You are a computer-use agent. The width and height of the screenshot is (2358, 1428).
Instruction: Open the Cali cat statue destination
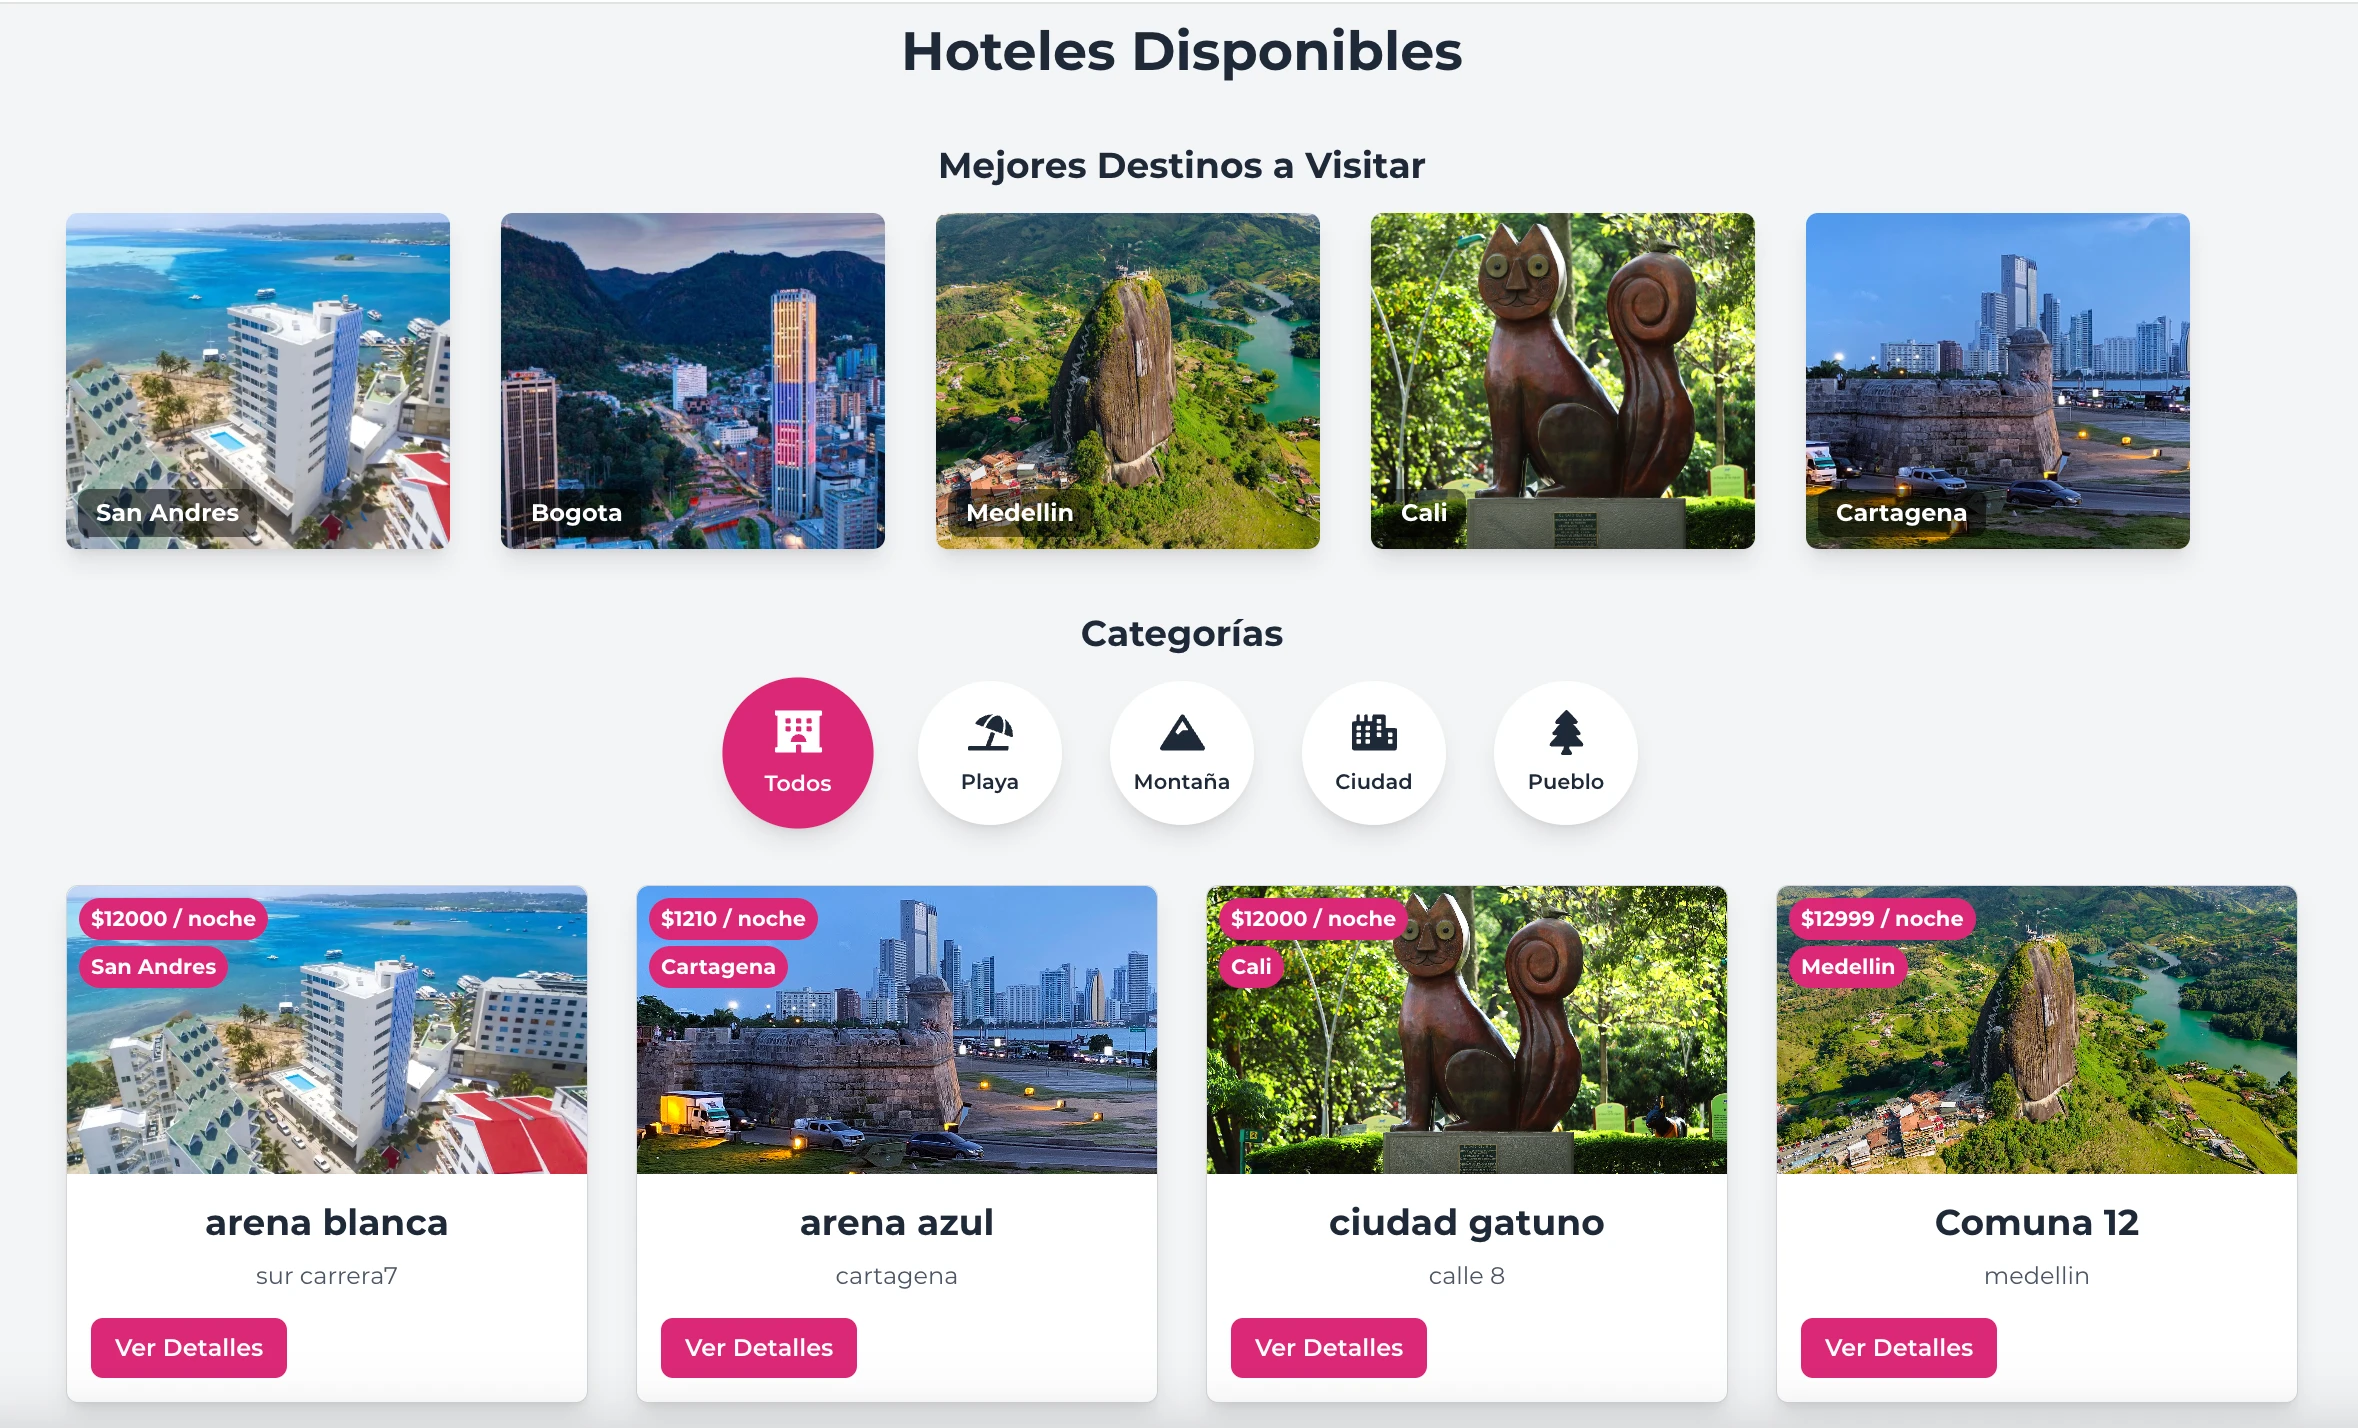click(1563, 381)
